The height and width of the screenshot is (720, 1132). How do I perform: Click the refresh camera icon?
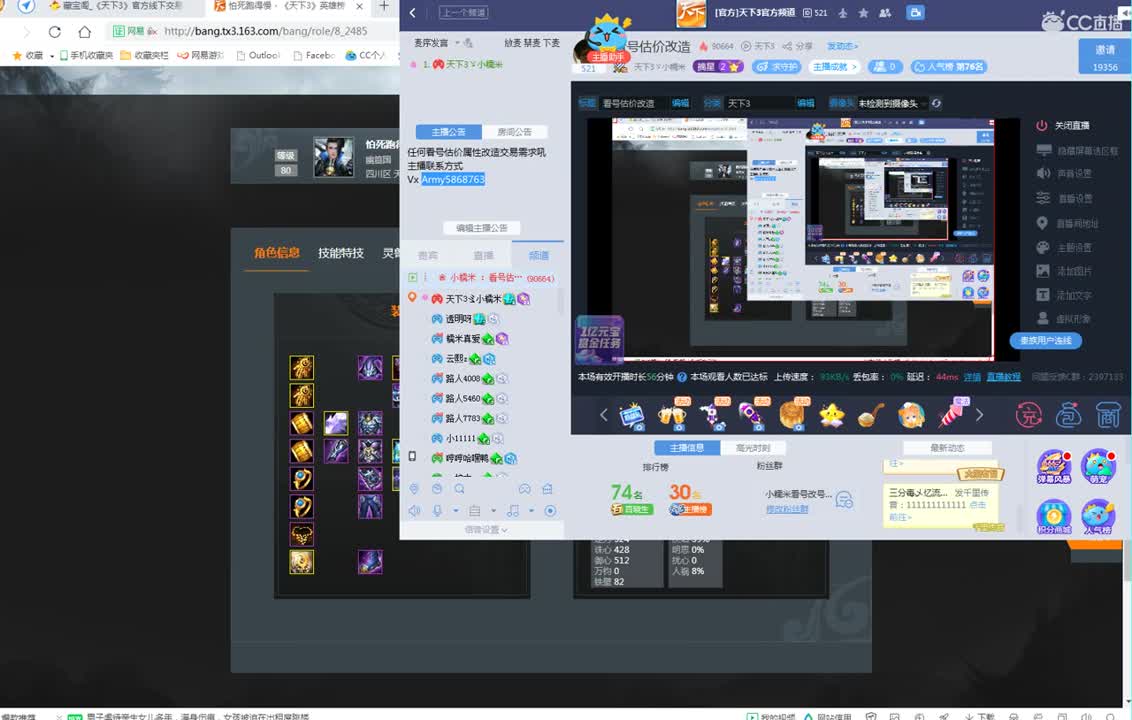936,103
